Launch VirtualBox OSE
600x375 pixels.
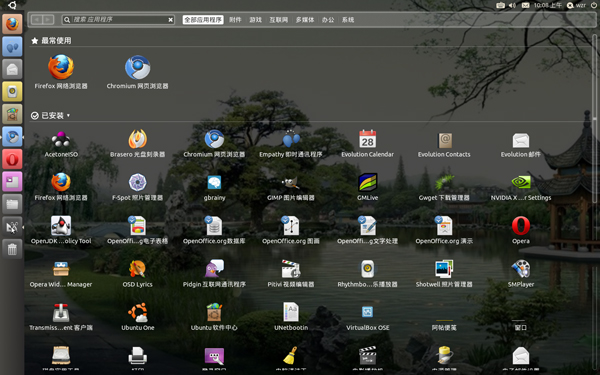(367, 317)
